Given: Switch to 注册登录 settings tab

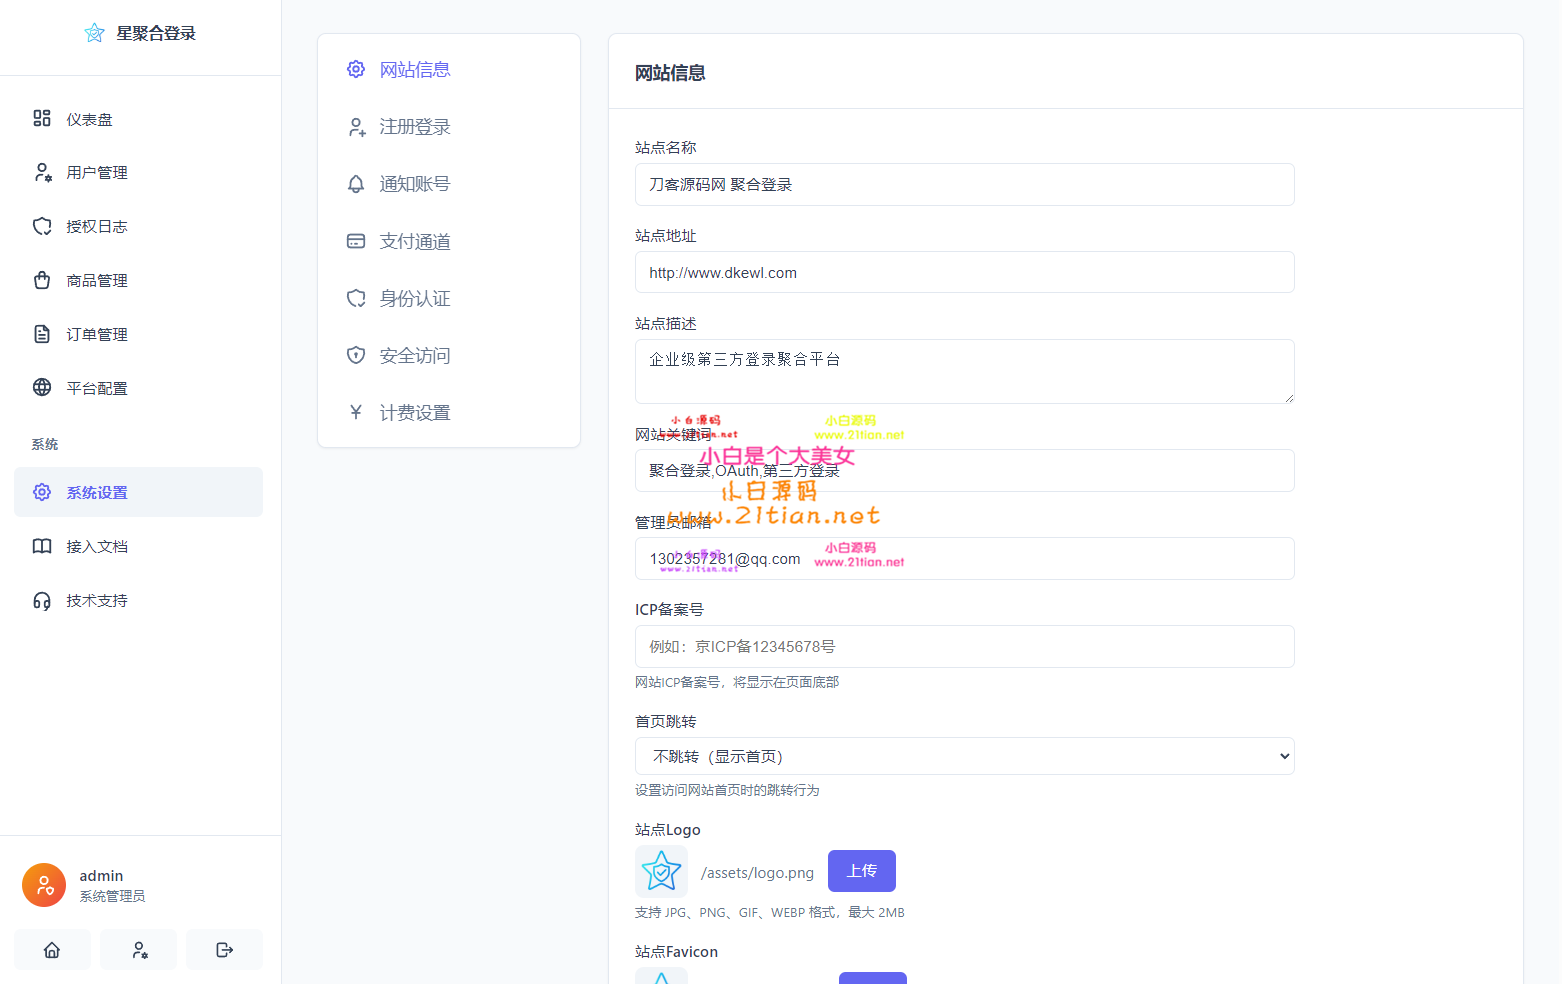Looking at the screenshot, I should [x=414, y=127].
